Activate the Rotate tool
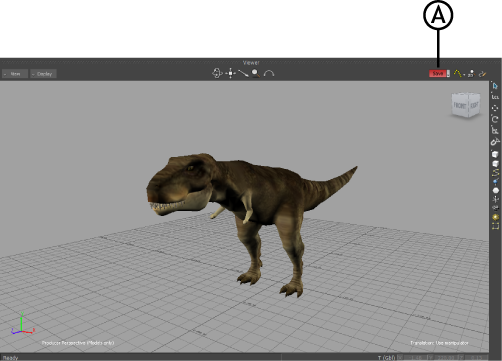Screen dimensions: 502x361 click(x=495, y=119)
